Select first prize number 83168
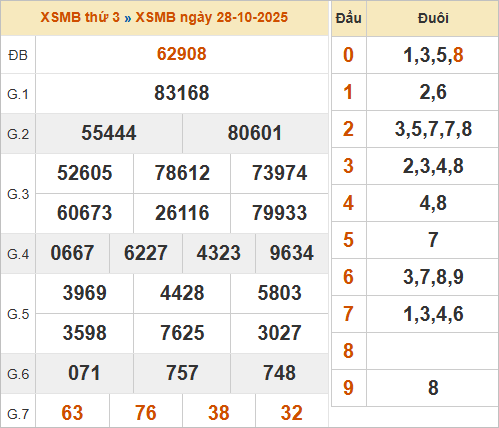Viewport: 499px width, 428px height. (x=182, y=93)
